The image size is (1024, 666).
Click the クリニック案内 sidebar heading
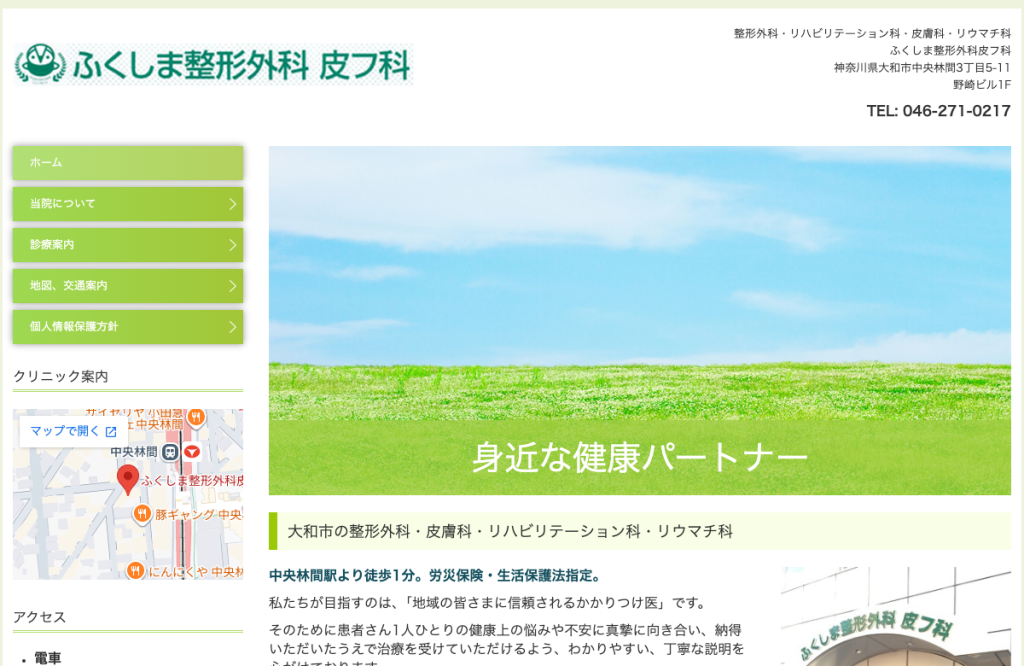(x=61, y=376)
